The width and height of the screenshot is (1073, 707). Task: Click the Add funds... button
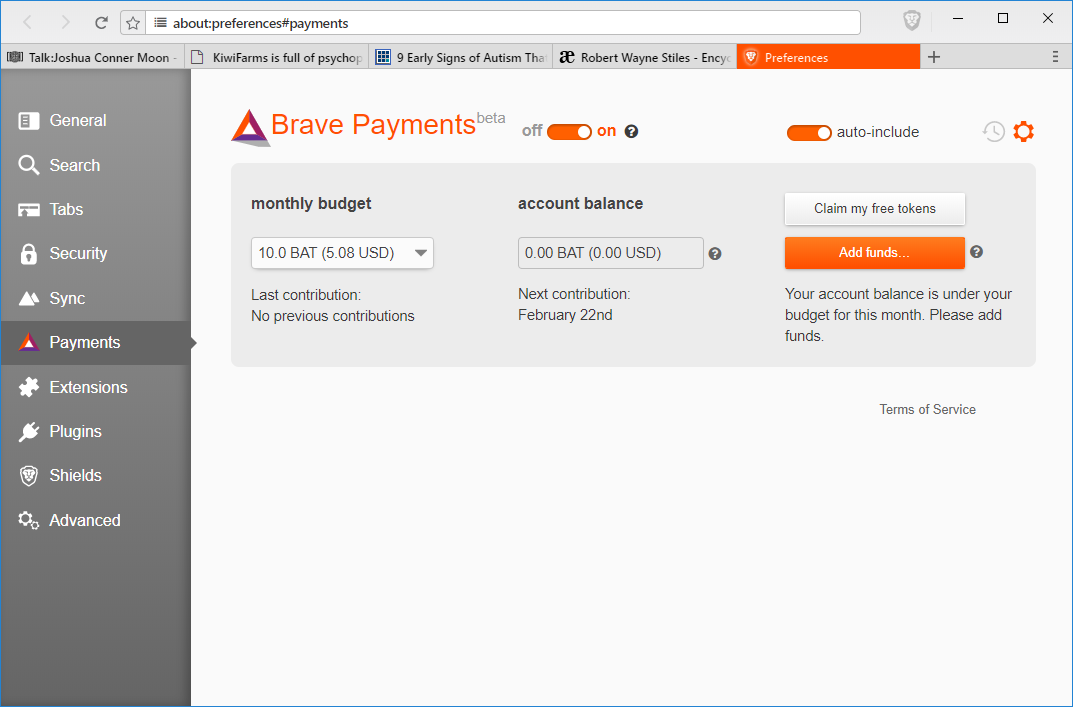click(875, 253)
